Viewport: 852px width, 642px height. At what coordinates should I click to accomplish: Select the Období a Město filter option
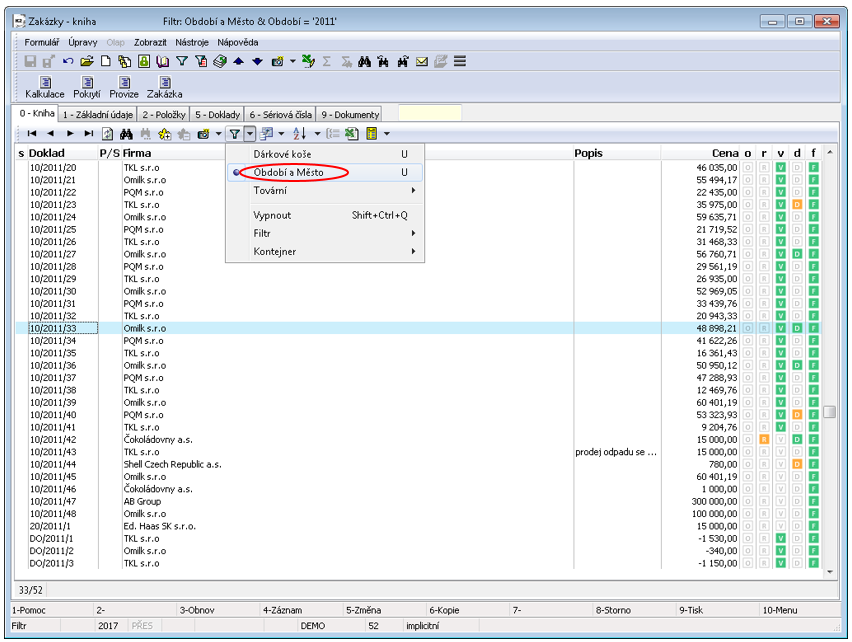point(288,172)
